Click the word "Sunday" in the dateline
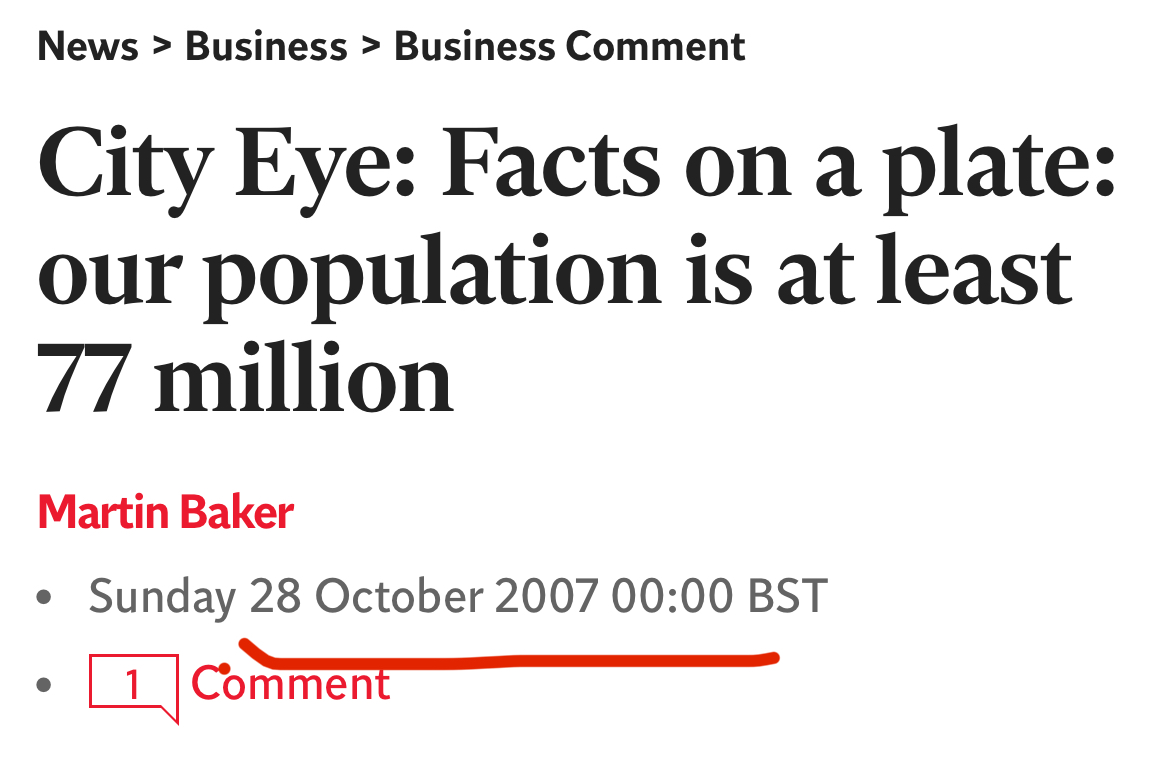Screen dimensions: 1170x760 point(162,598)
